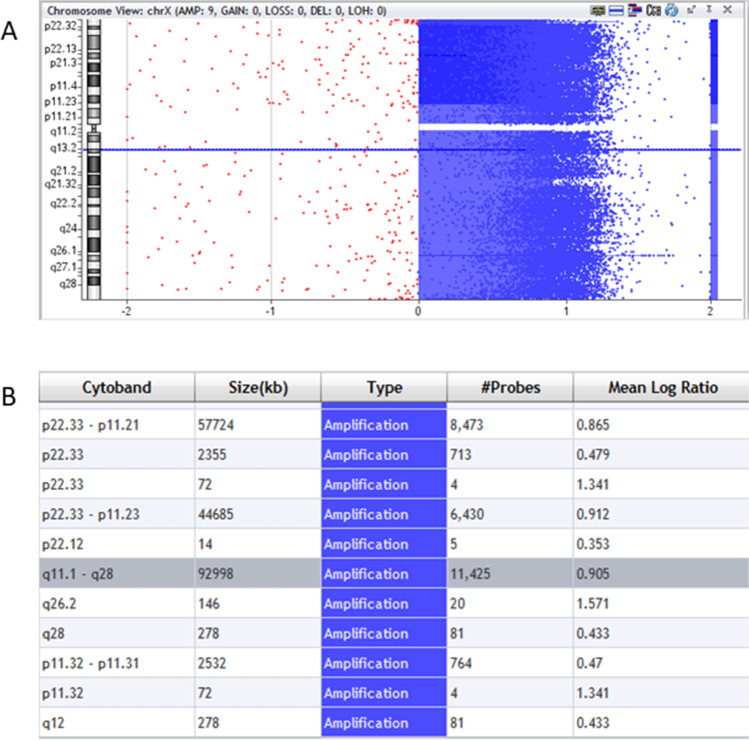Click size value 92998

tap(216, 573)
